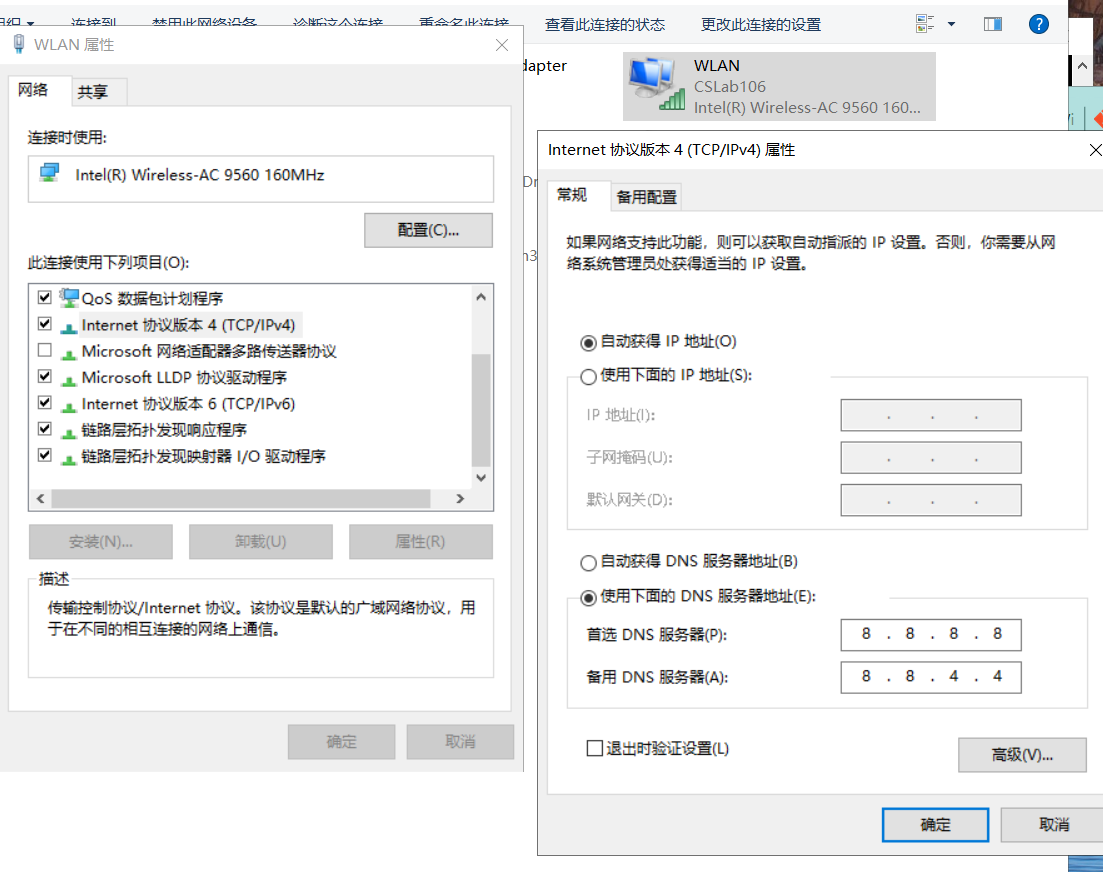1103x872 pixels.
Task: Click the QoS 数据包计划程序 icon
Action: (68, 297)
